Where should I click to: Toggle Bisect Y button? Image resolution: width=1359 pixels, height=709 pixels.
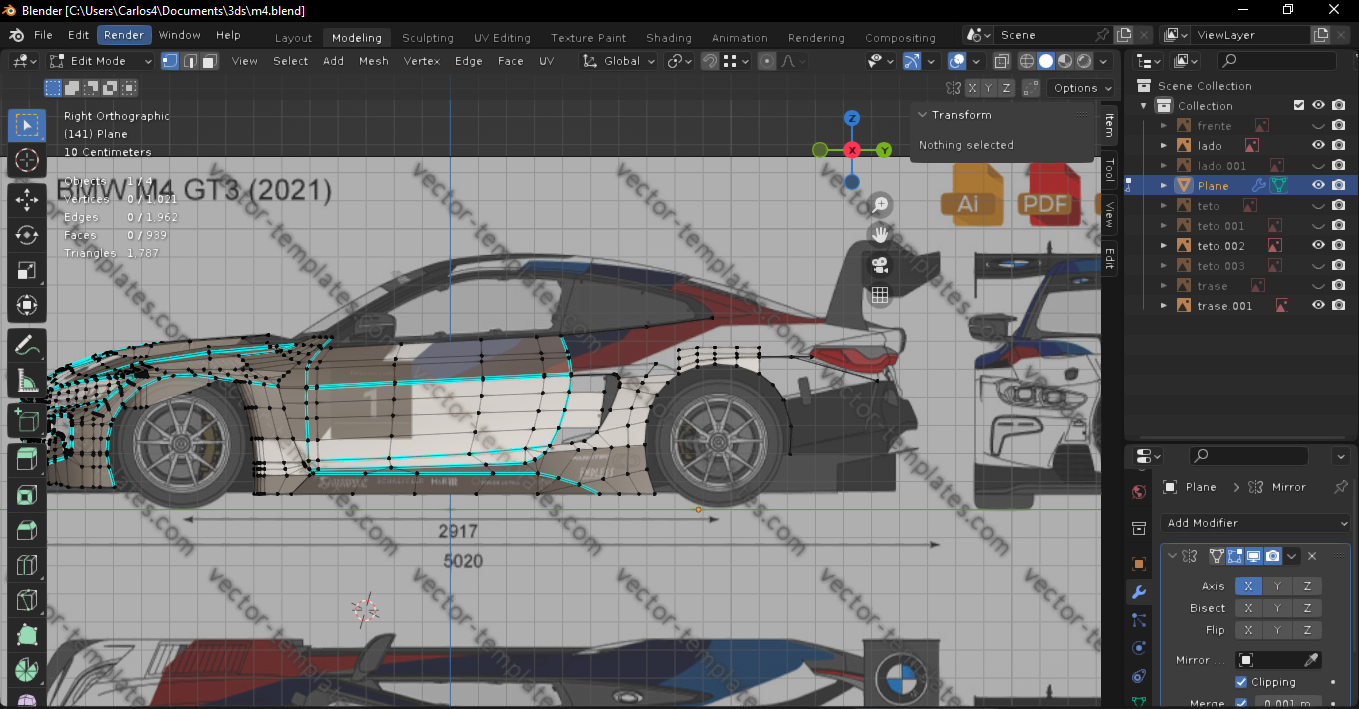coord(1277,608)
